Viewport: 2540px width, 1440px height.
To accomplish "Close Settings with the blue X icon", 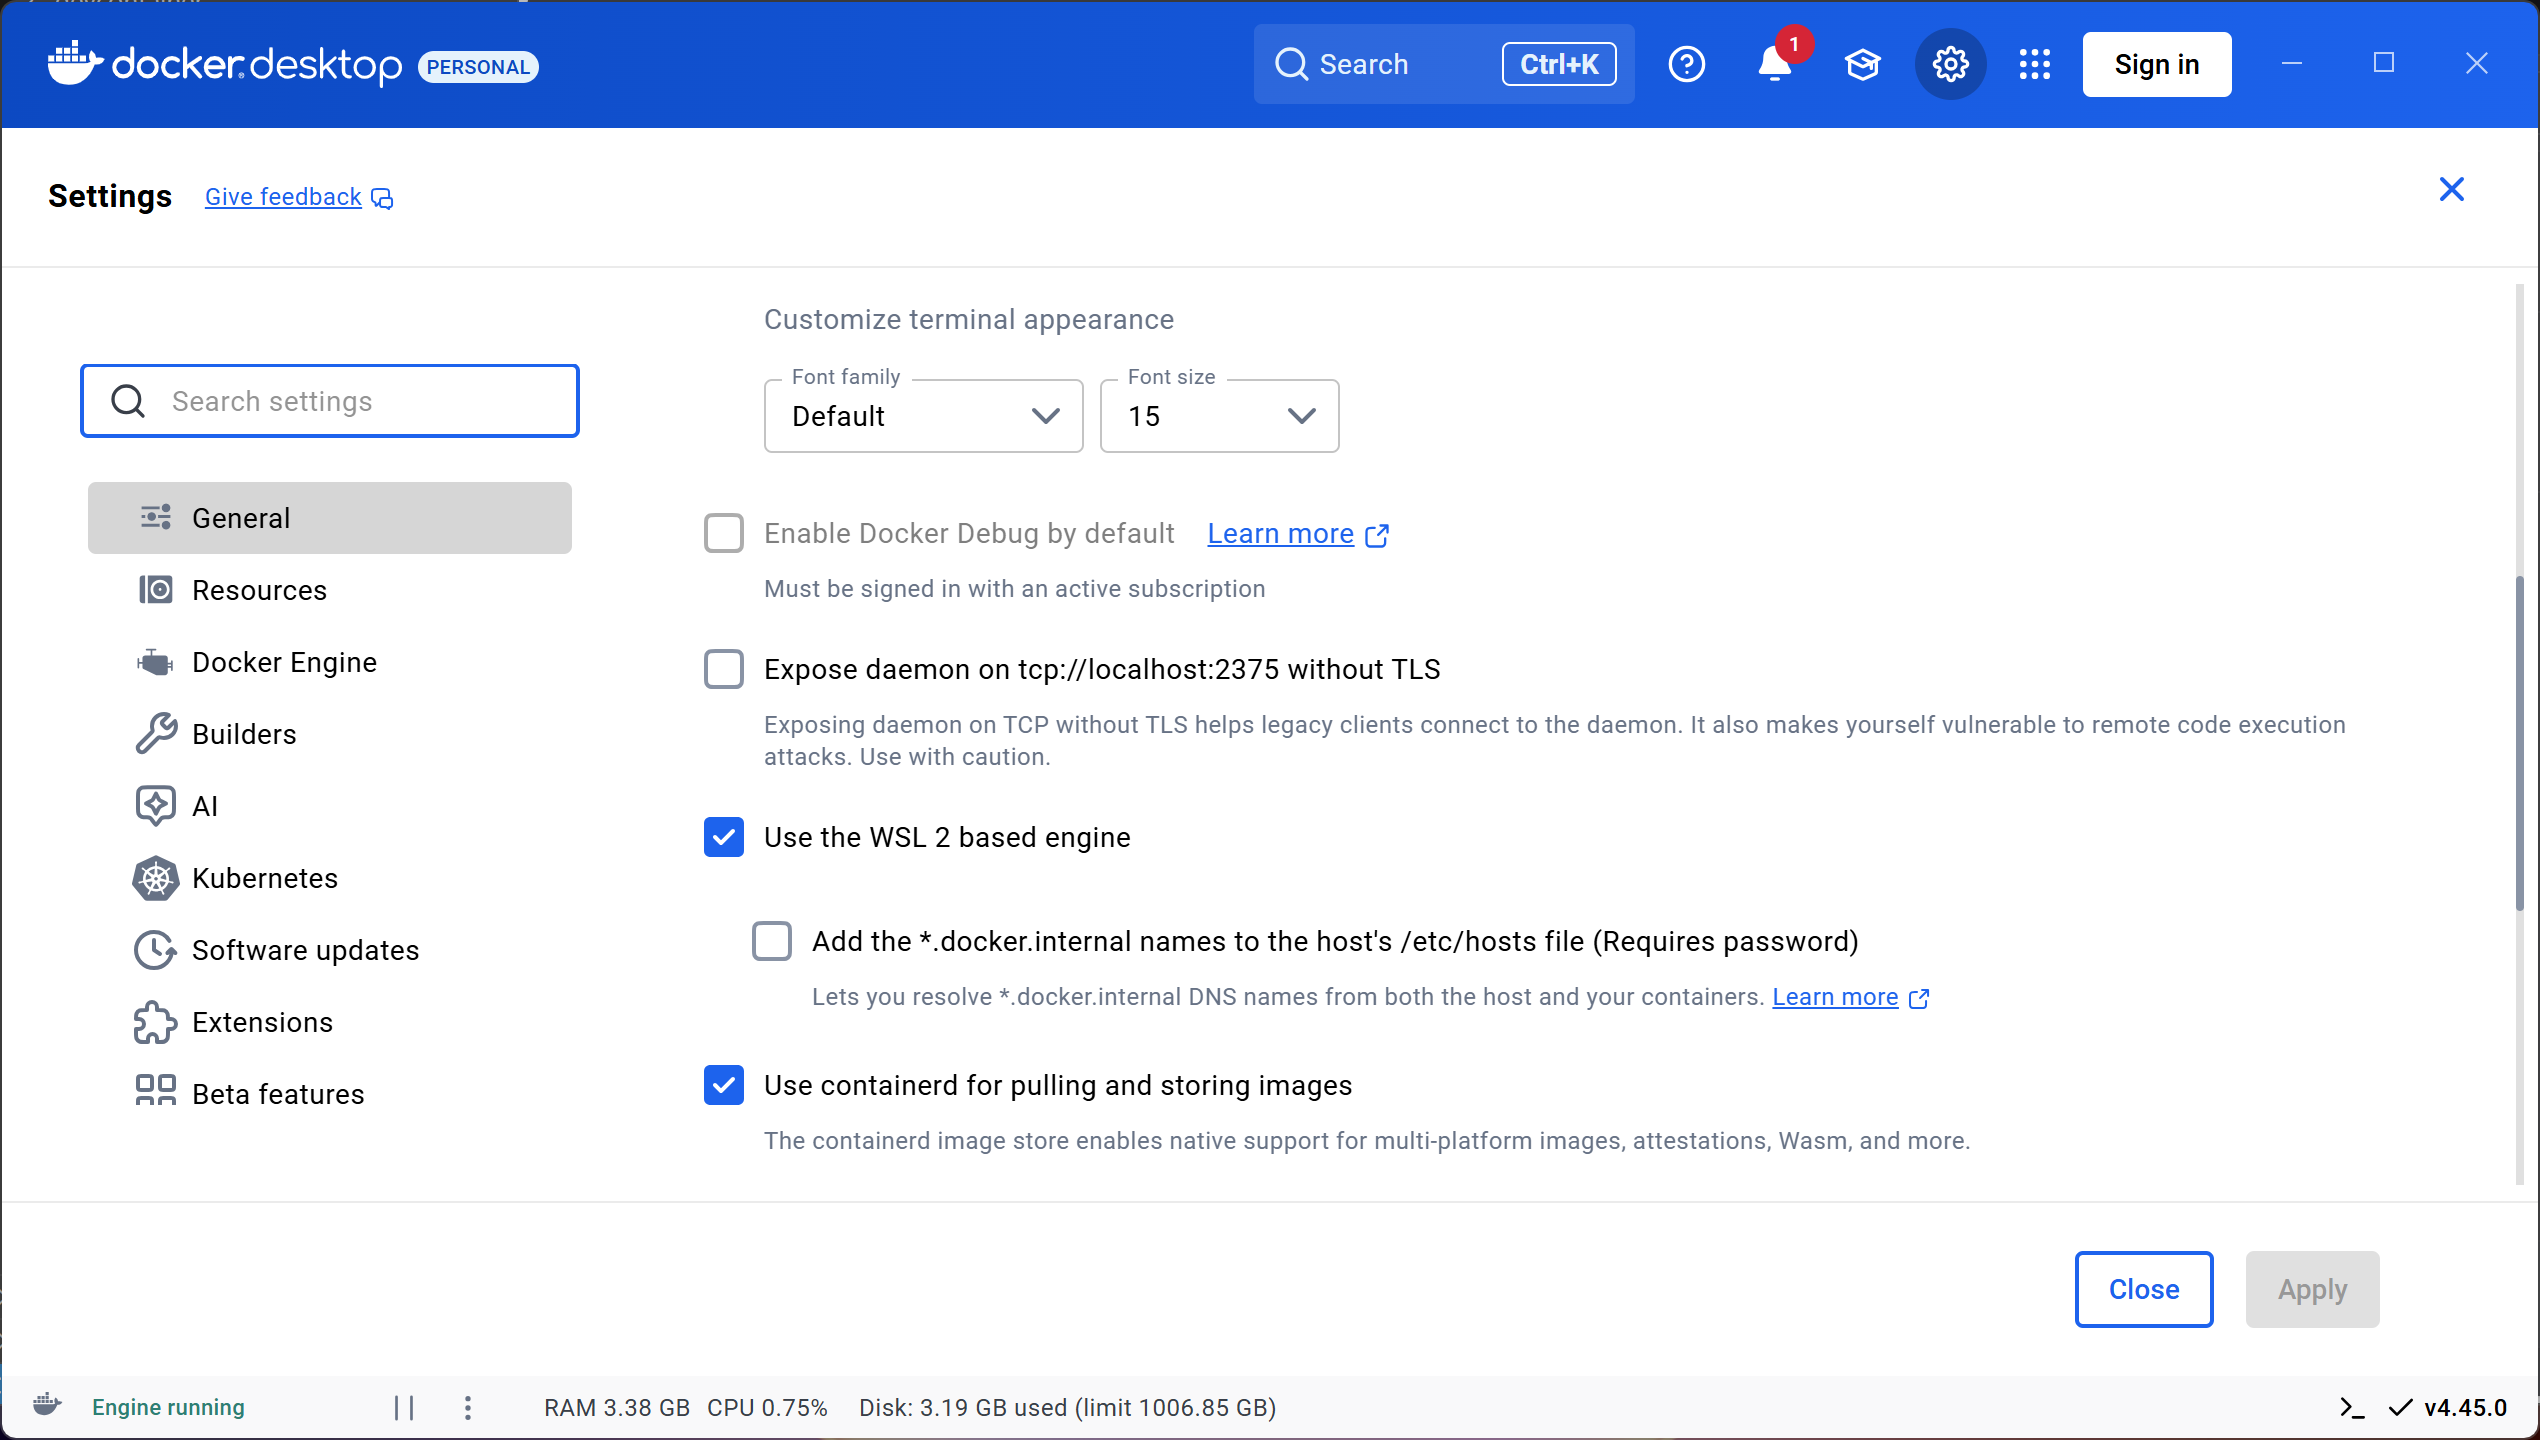I will [x=2452, y=189].
